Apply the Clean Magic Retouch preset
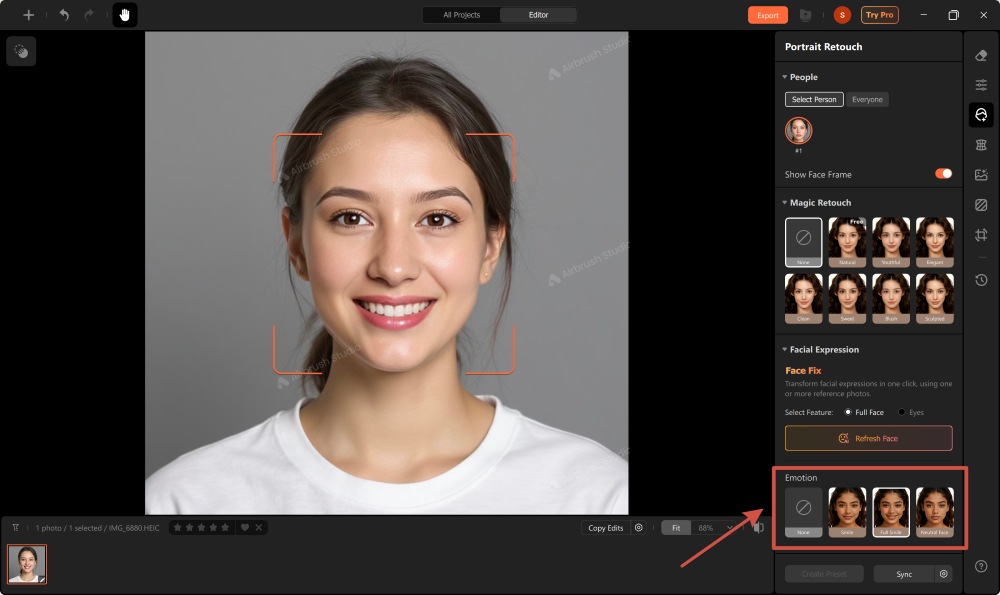 coord(804,298)
